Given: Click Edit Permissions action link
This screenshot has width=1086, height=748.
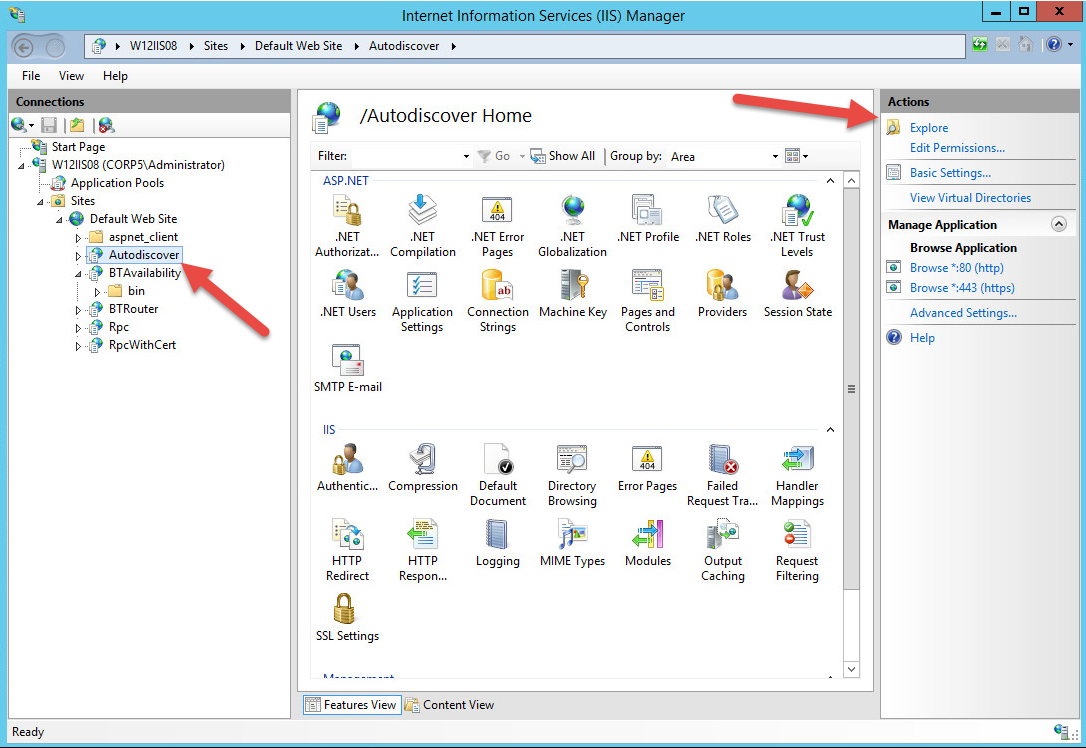Looking at the screenshot, I should [957, 148].
